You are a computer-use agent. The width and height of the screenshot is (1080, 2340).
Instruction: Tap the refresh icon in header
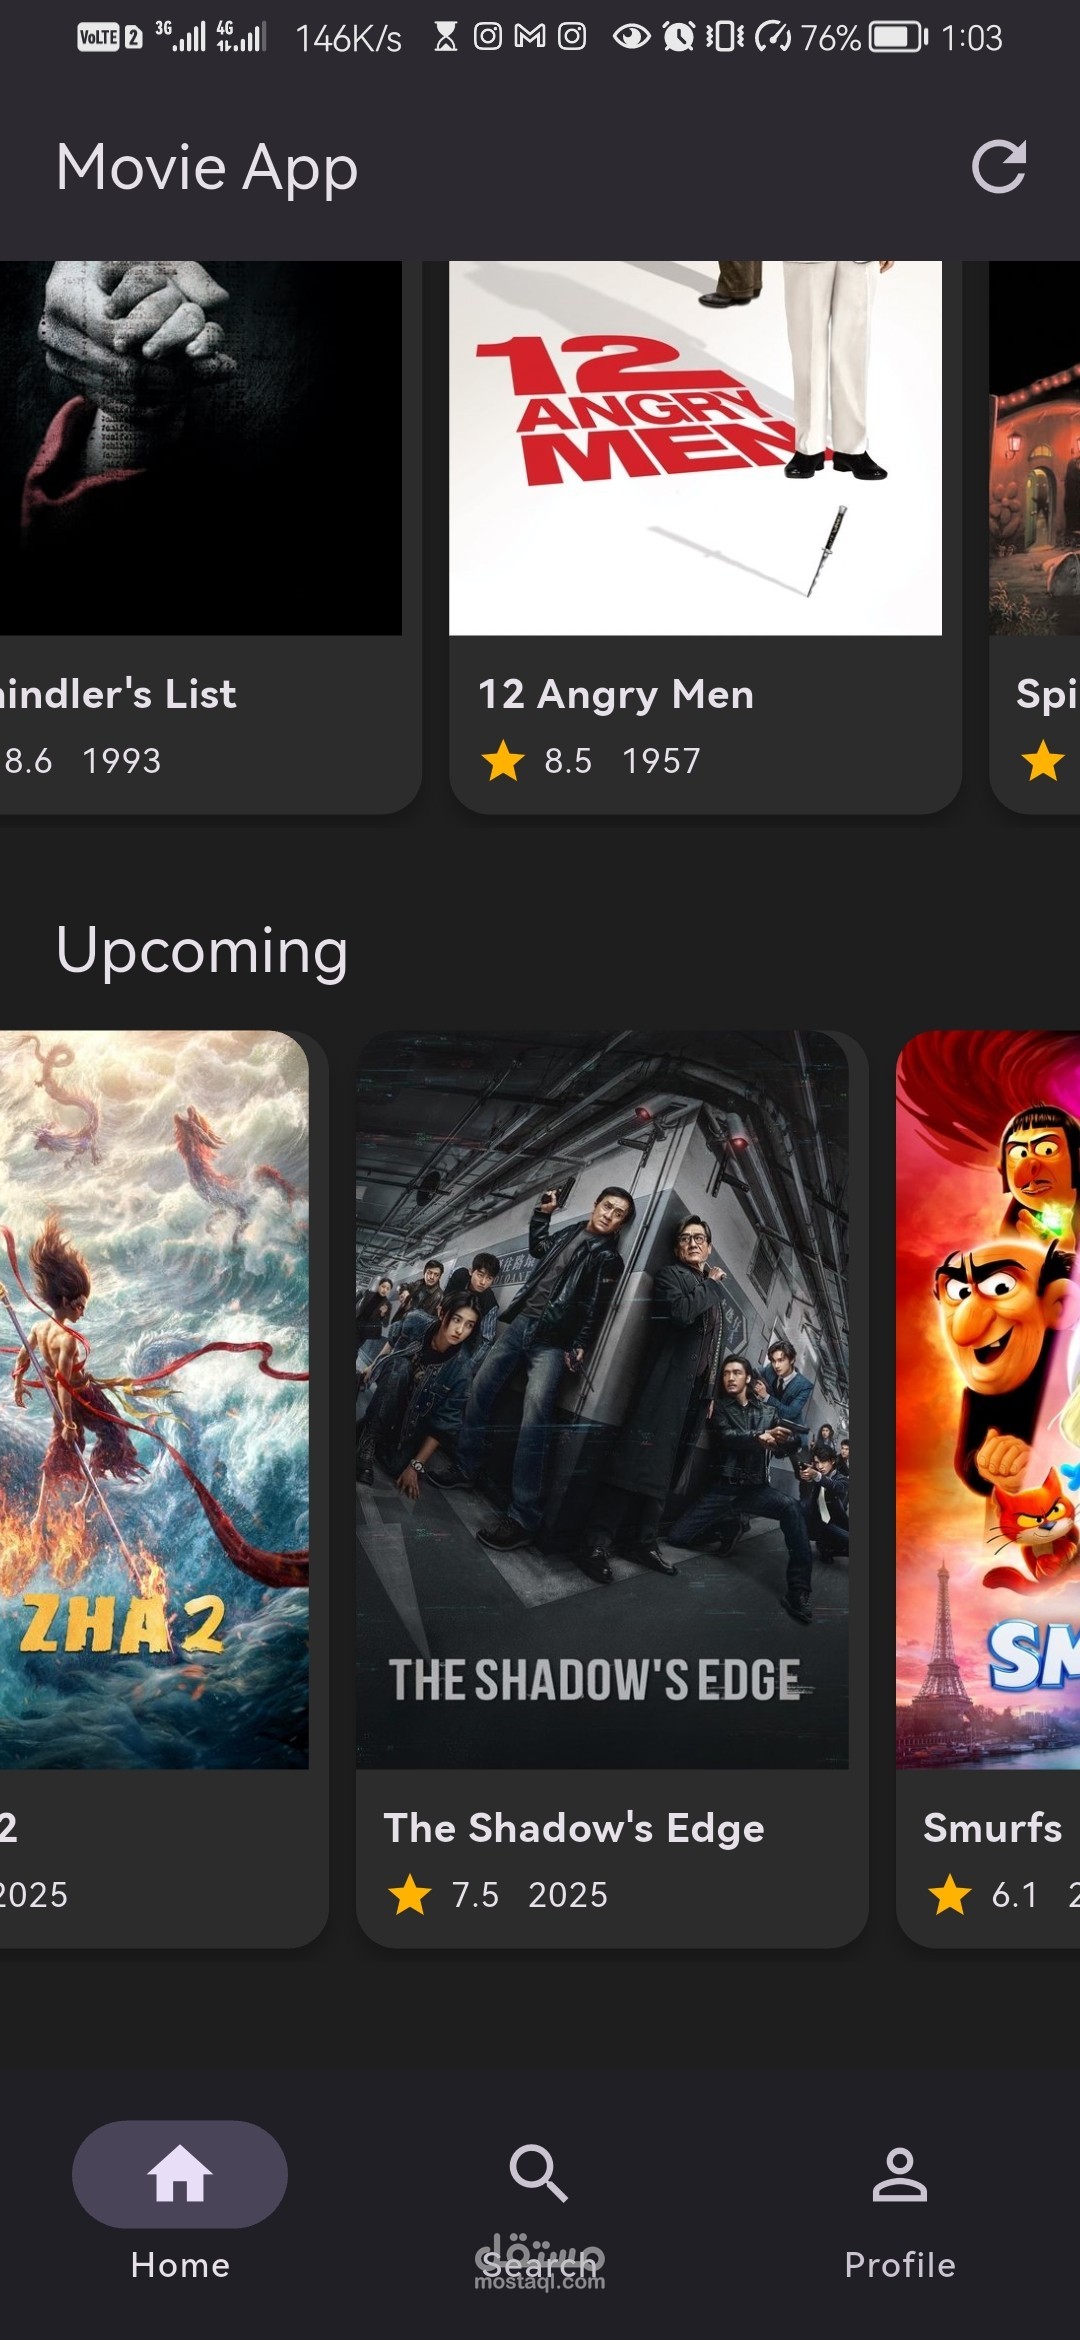999,166
